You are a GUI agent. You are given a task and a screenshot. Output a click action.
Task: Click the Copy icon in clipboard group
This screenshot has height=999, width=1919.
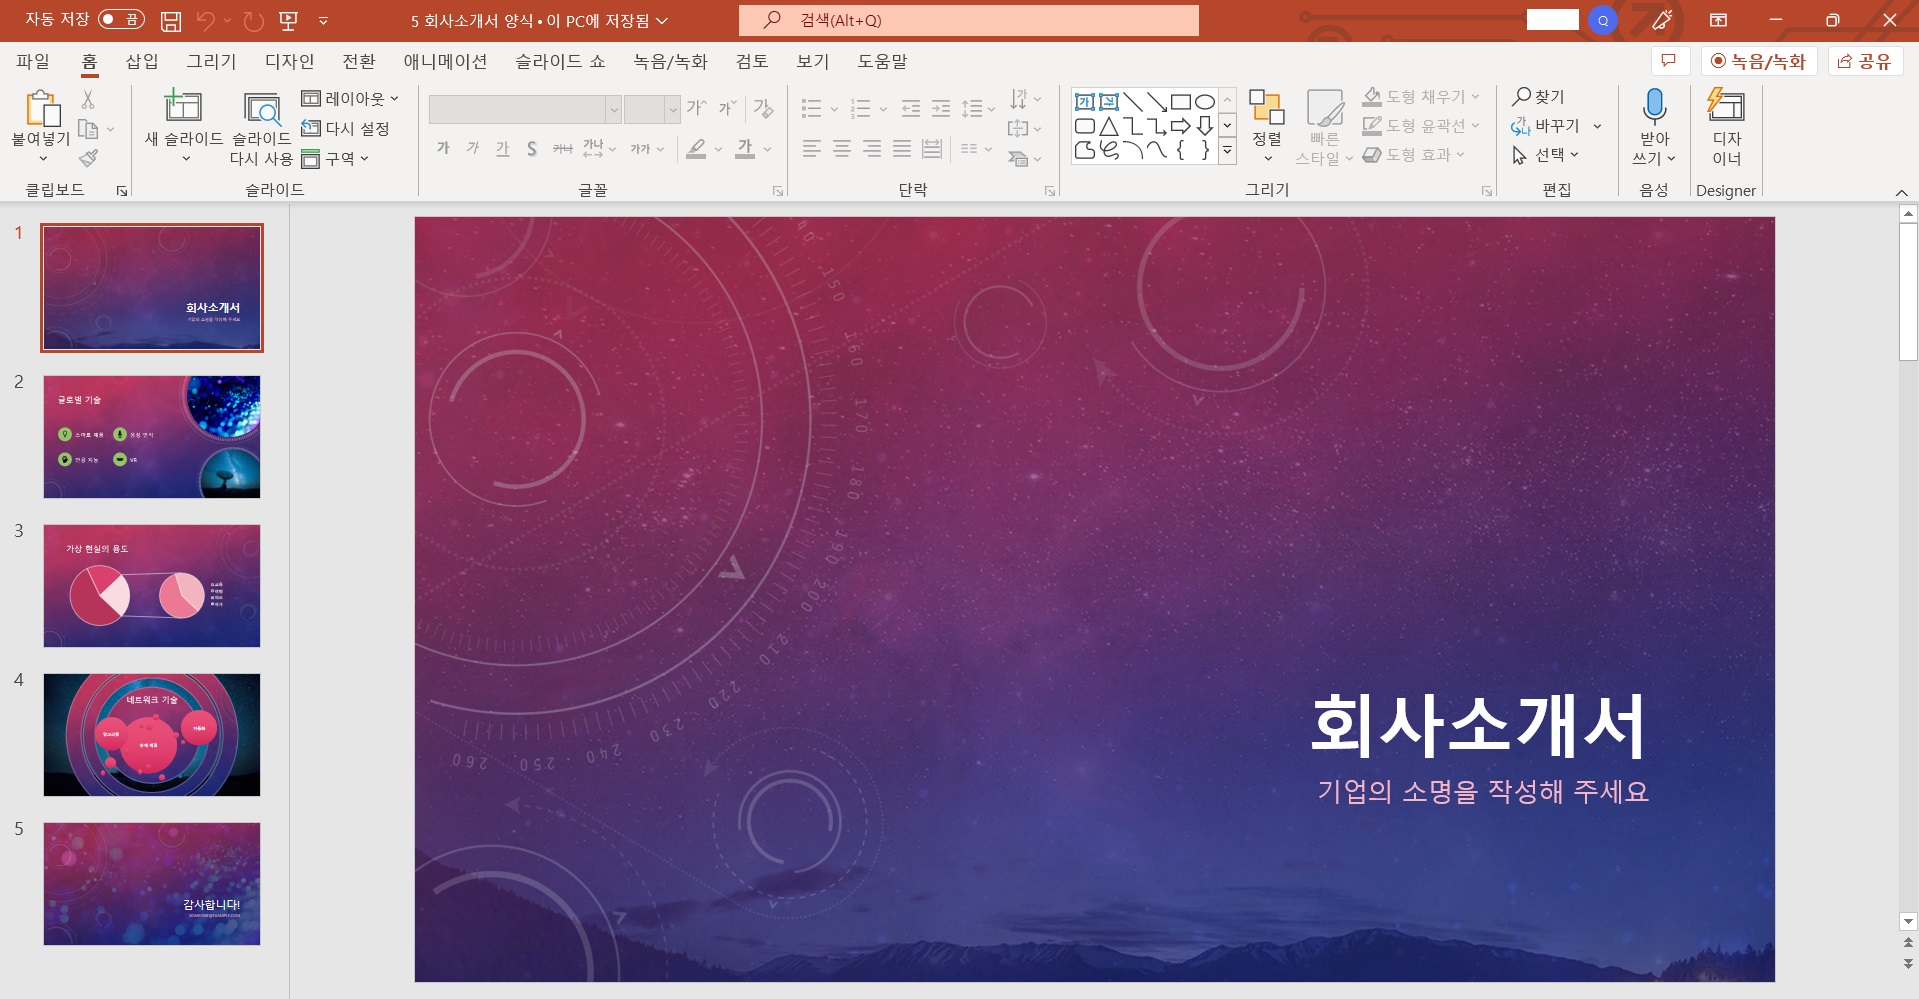[x=89, y=128]
